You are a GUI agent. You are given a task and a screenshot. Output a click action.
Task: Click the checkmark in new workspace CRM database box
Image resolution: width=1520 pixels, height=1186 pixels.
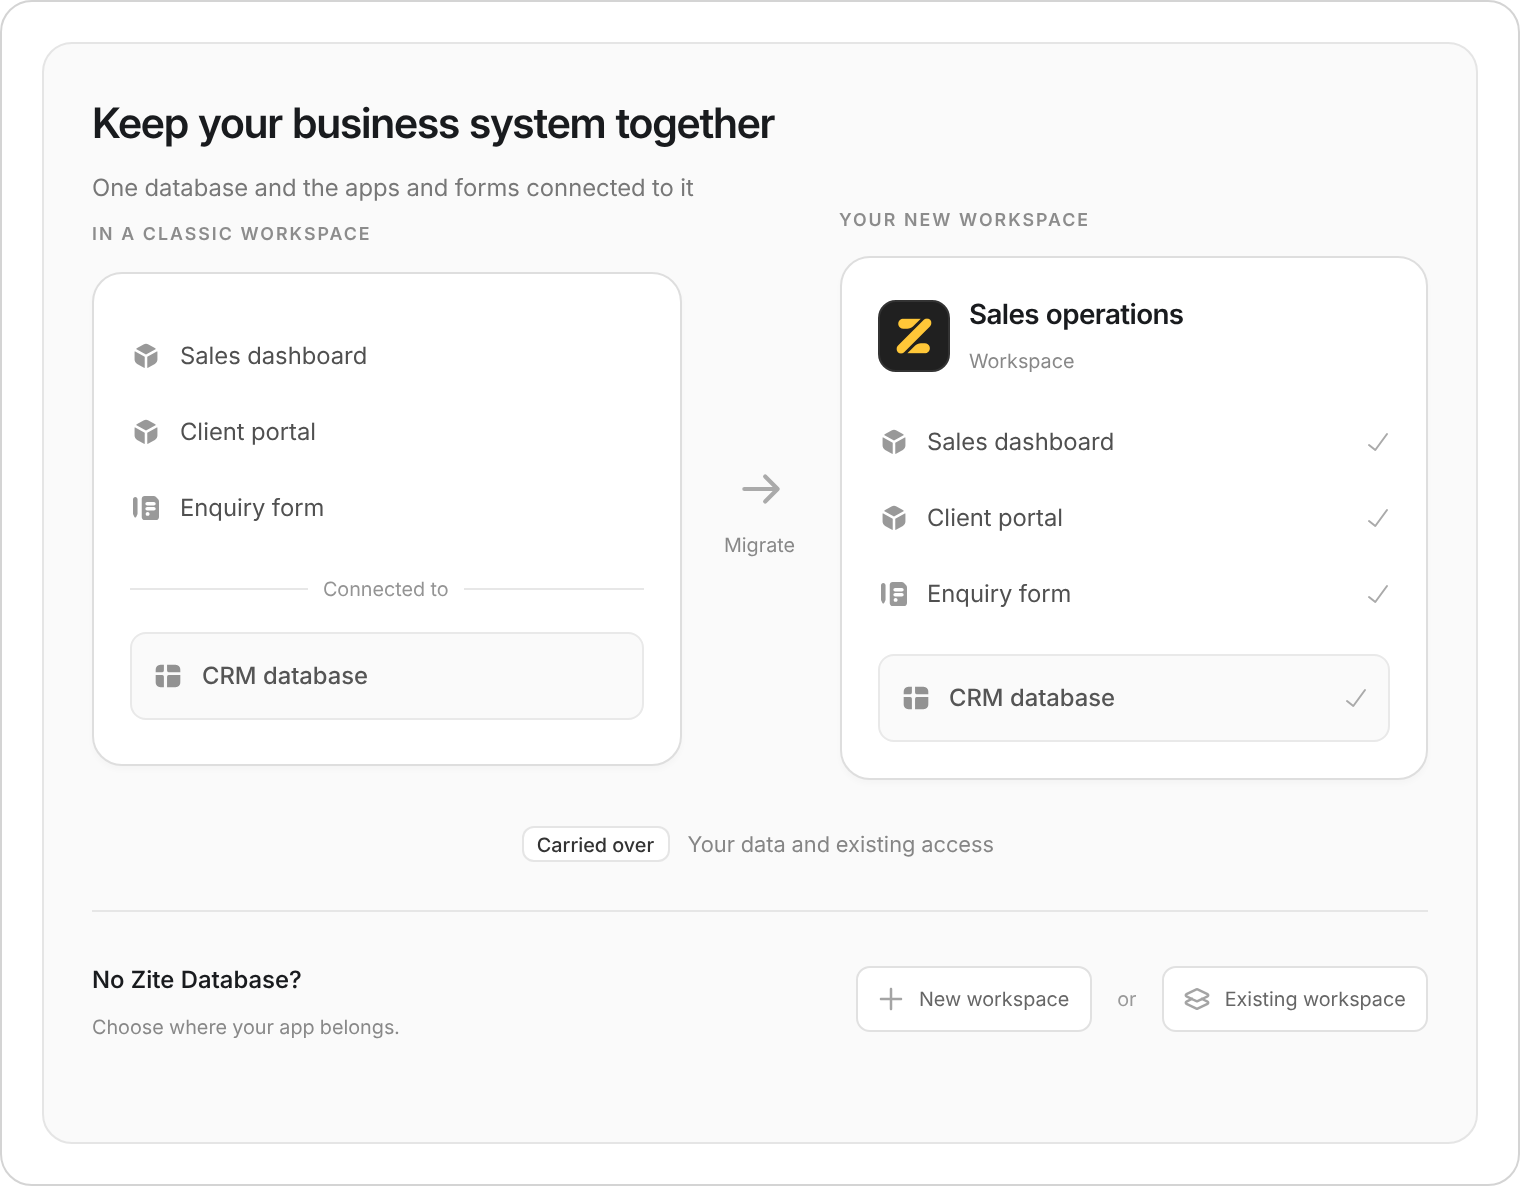click(x=1356, y=698)
